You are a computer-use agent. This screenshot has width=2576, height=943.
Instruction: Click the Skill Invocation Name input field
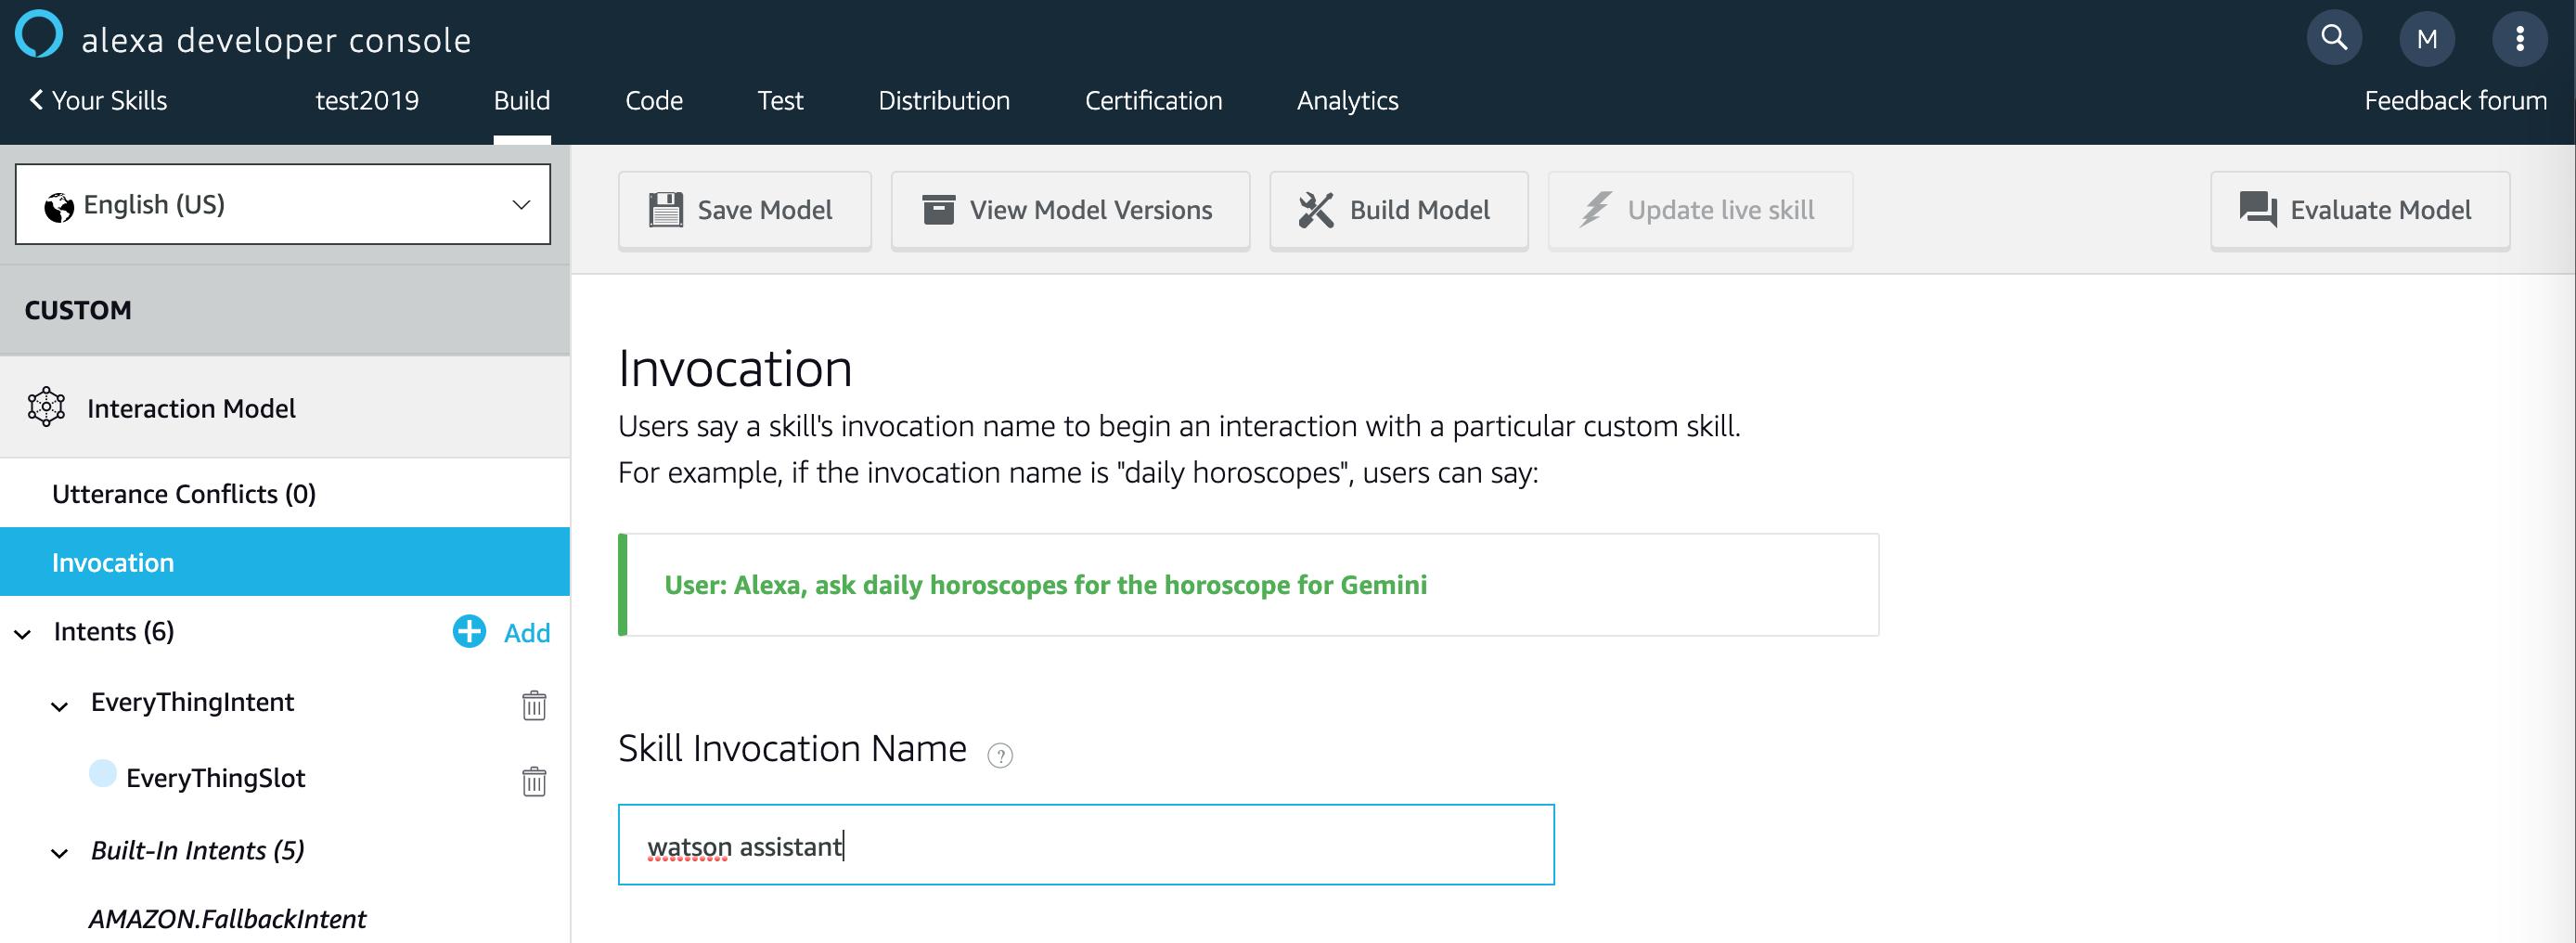coord(1086,845)
